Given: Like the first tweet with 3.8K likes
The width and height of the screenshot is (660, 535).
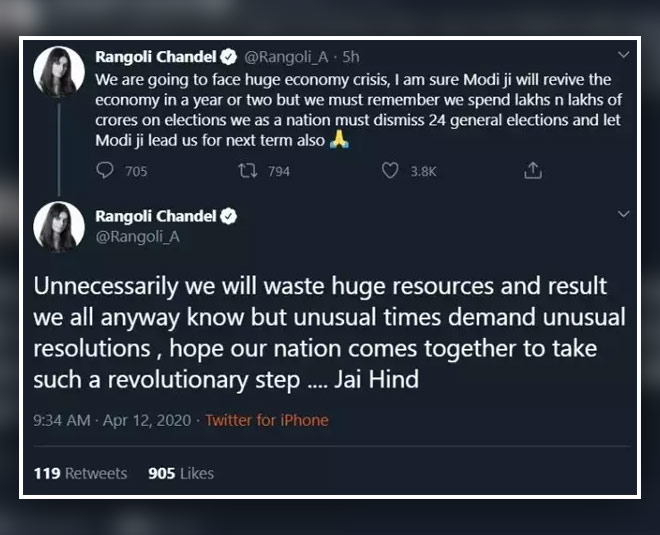Looking at the screenshot, I should pyautogui.click(x=391, y=171).
